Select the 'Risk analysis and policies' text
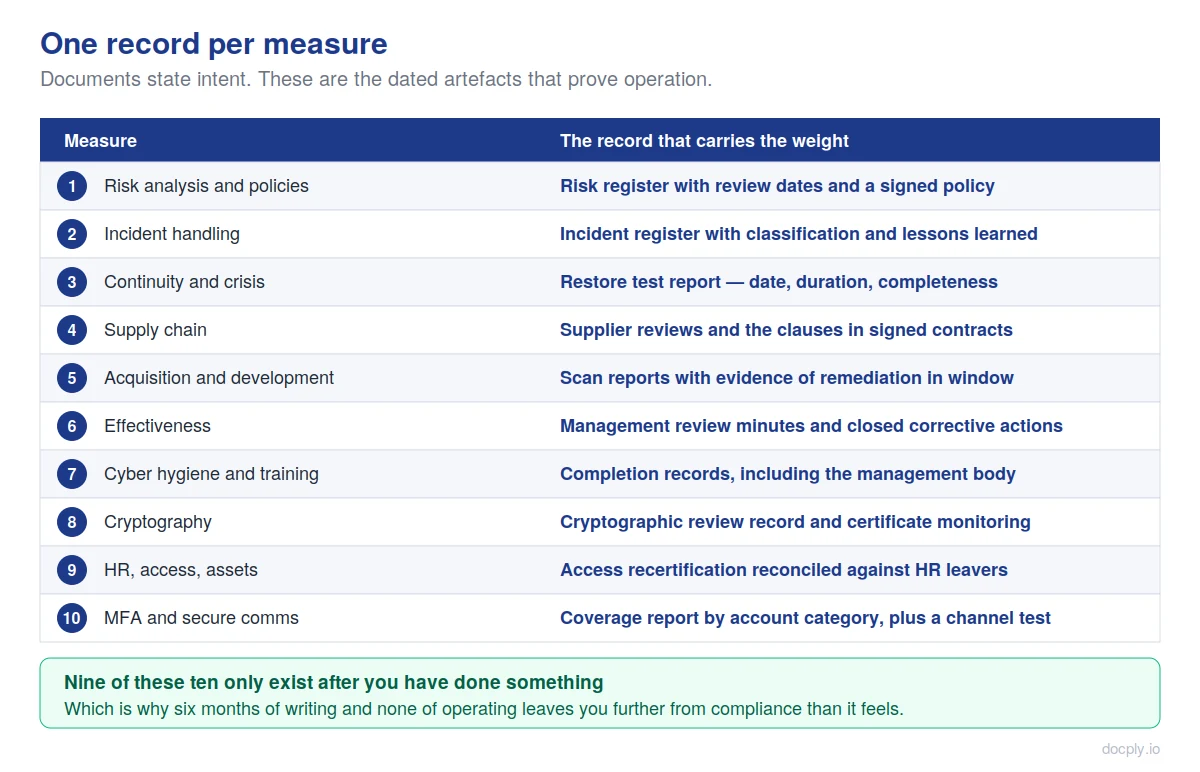This screenshot has height=772, width=1200. 206,186
